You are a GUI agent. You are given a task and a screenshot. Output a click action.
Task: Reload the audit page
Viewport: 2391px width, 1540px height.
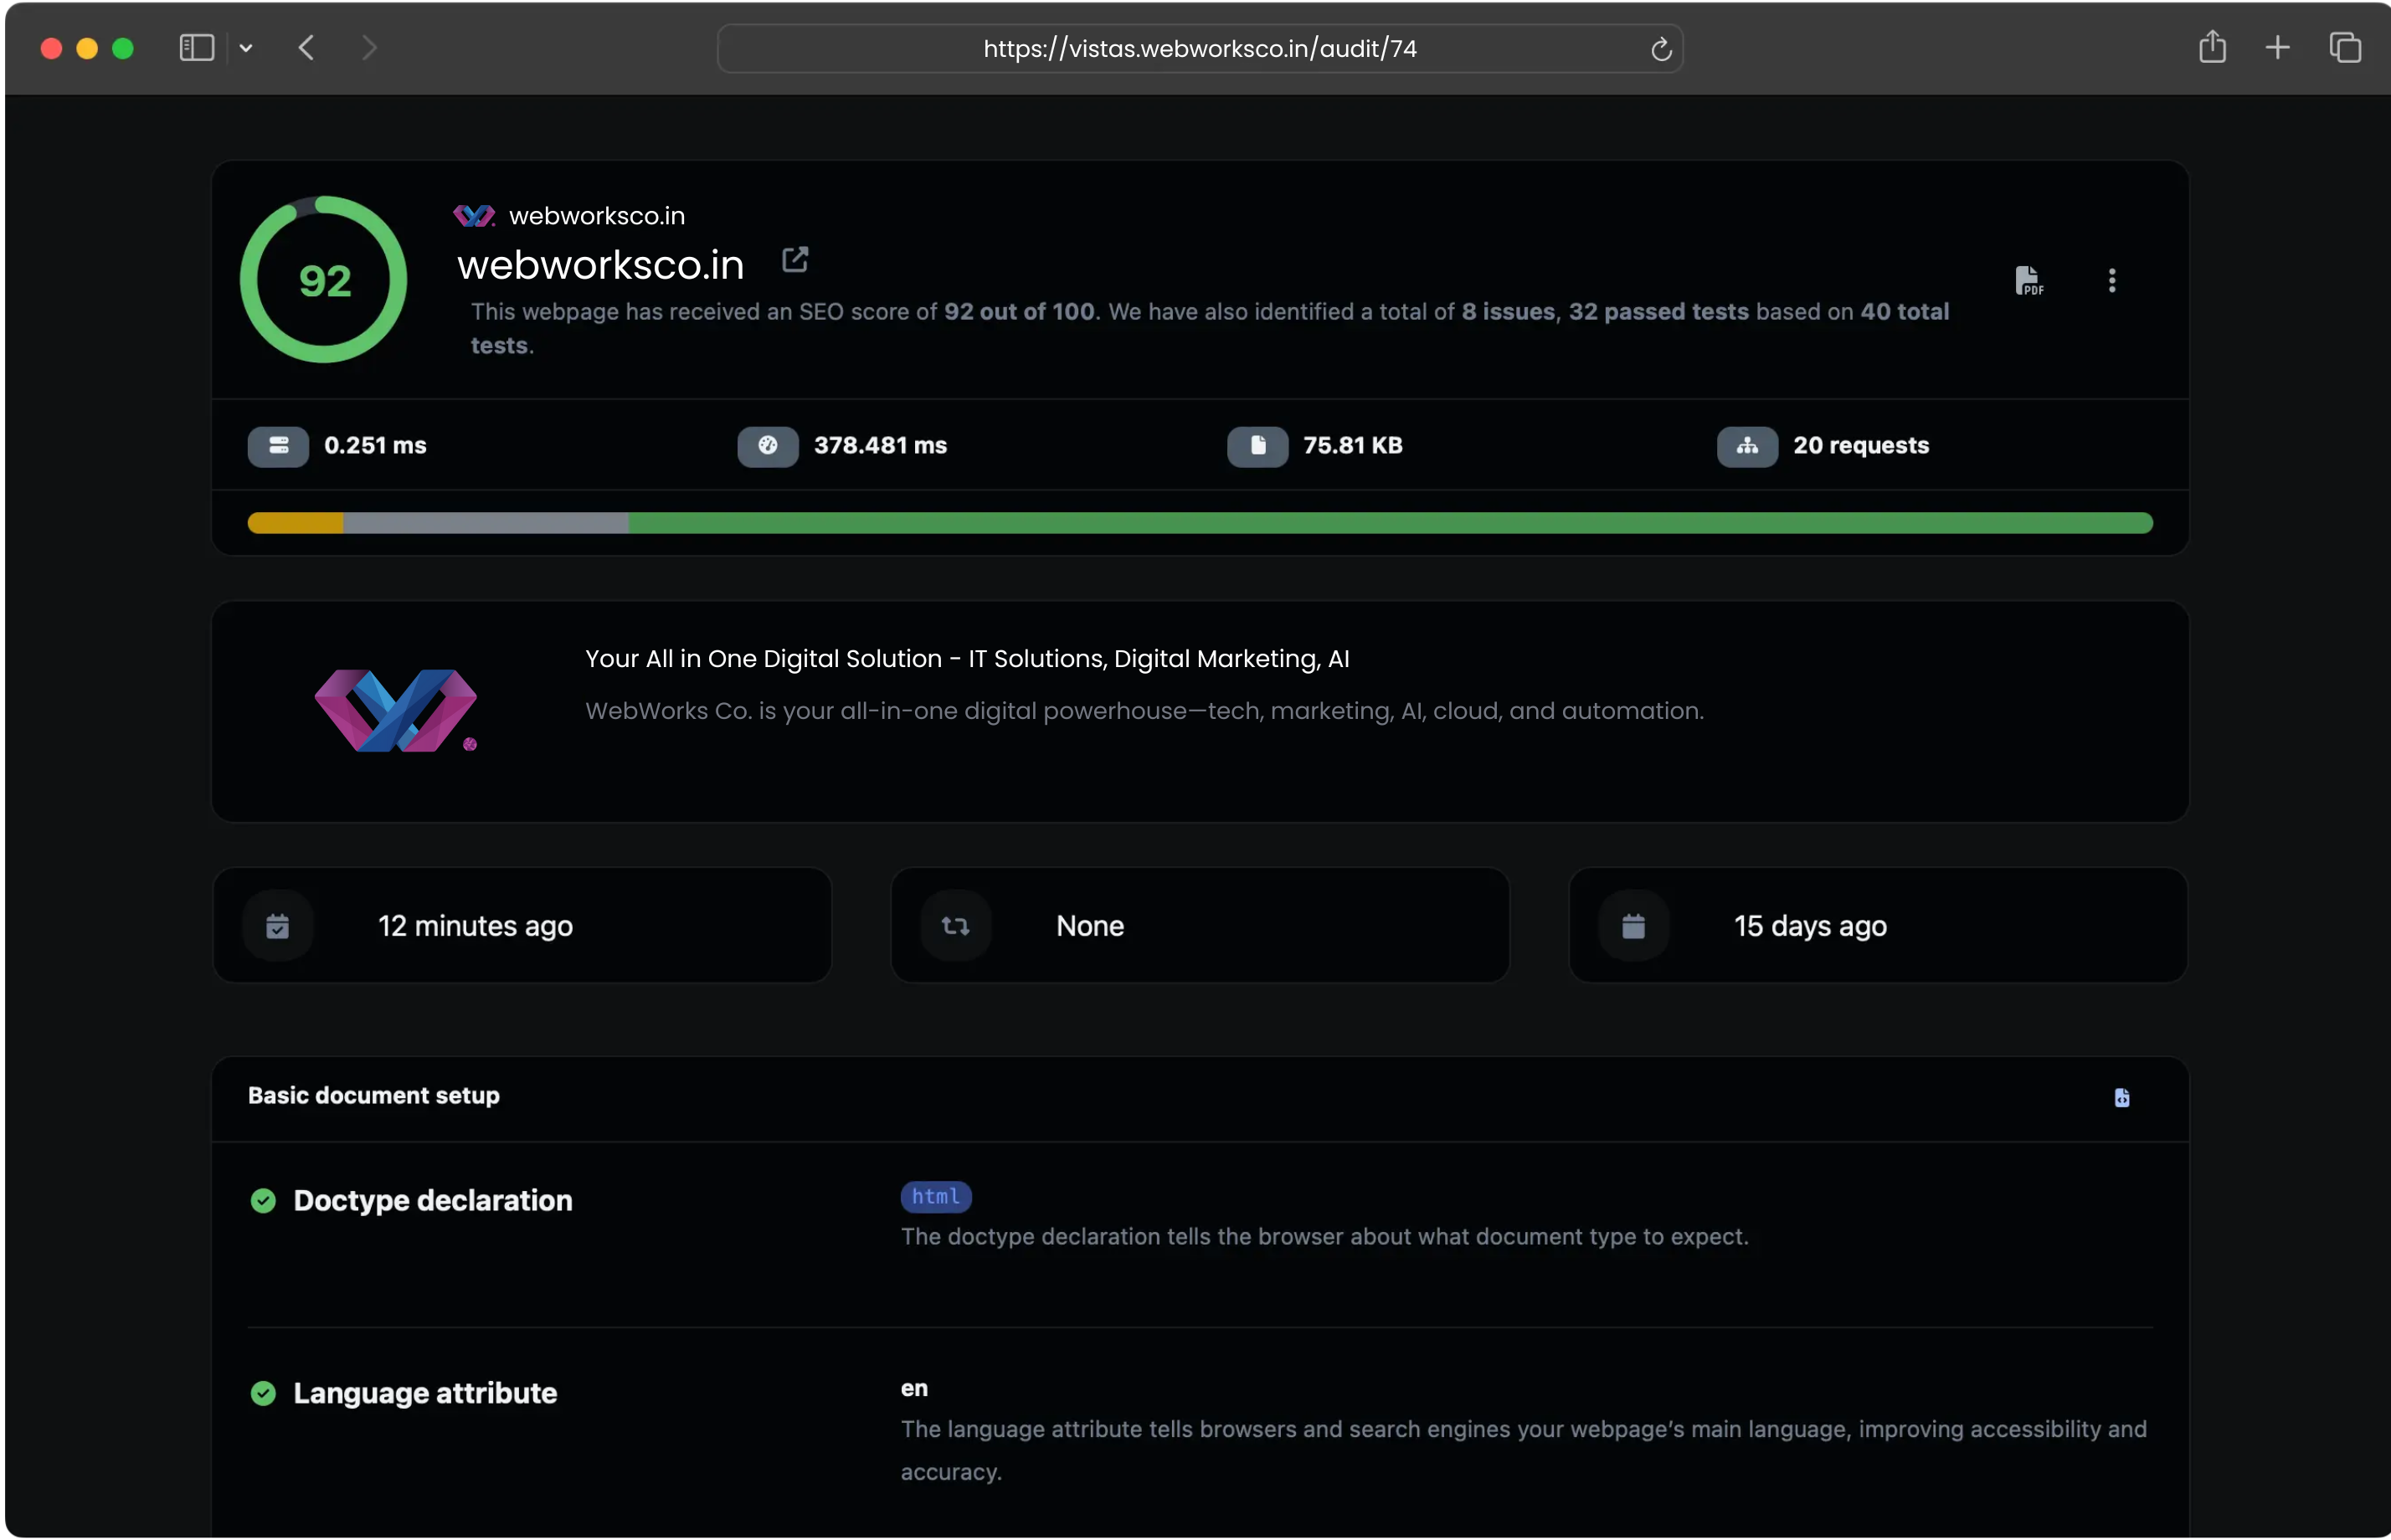click(1660, 49)
